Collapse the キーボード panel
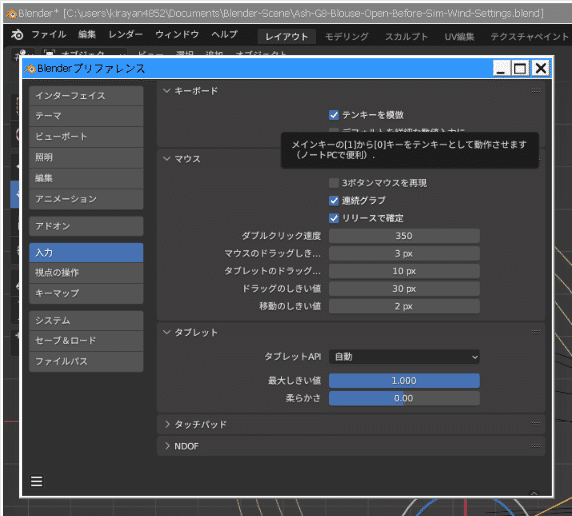The height and width of the screenshot is (516, 572). tap(167, 91)
